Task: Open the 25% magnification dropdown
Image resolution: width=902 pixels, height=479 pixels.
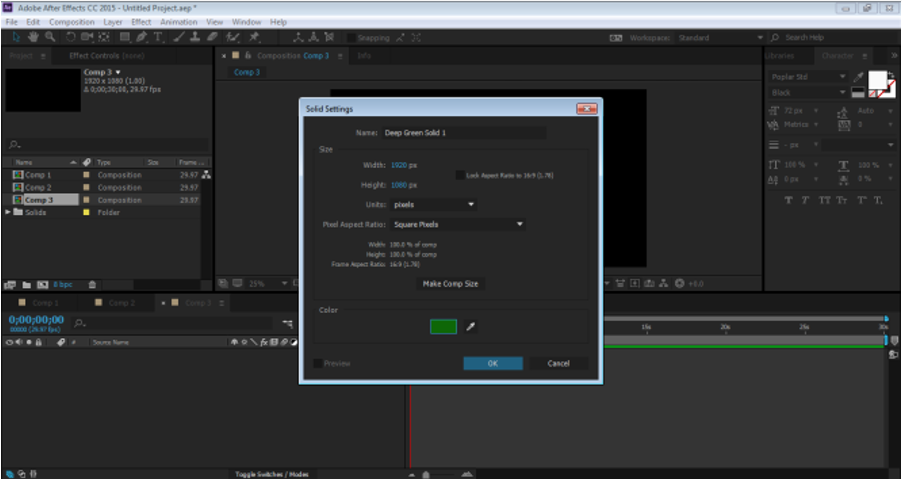Action: (268, 284)
